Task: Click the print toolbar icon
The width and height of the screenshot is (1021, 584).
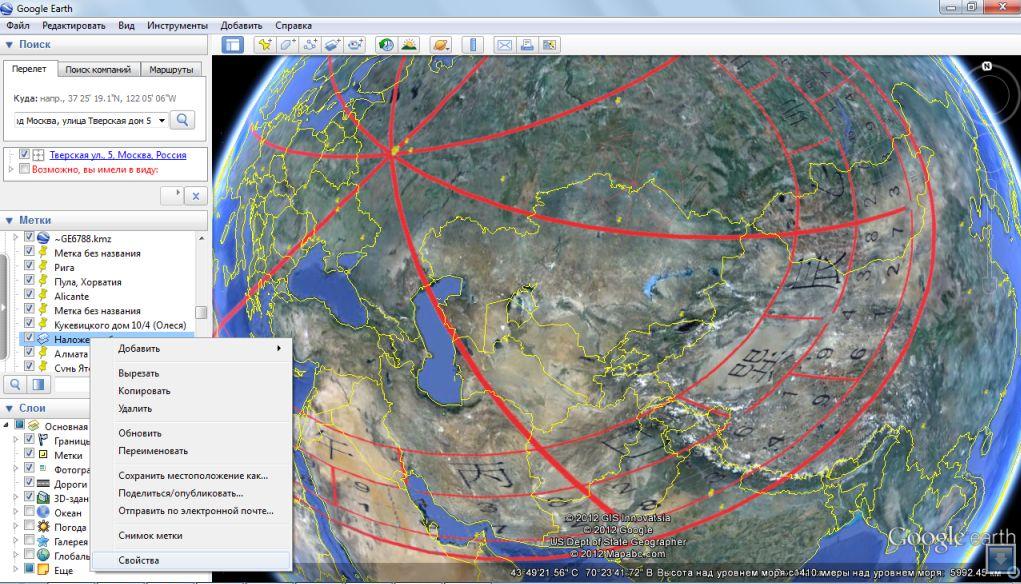Action: coord(527,44)
